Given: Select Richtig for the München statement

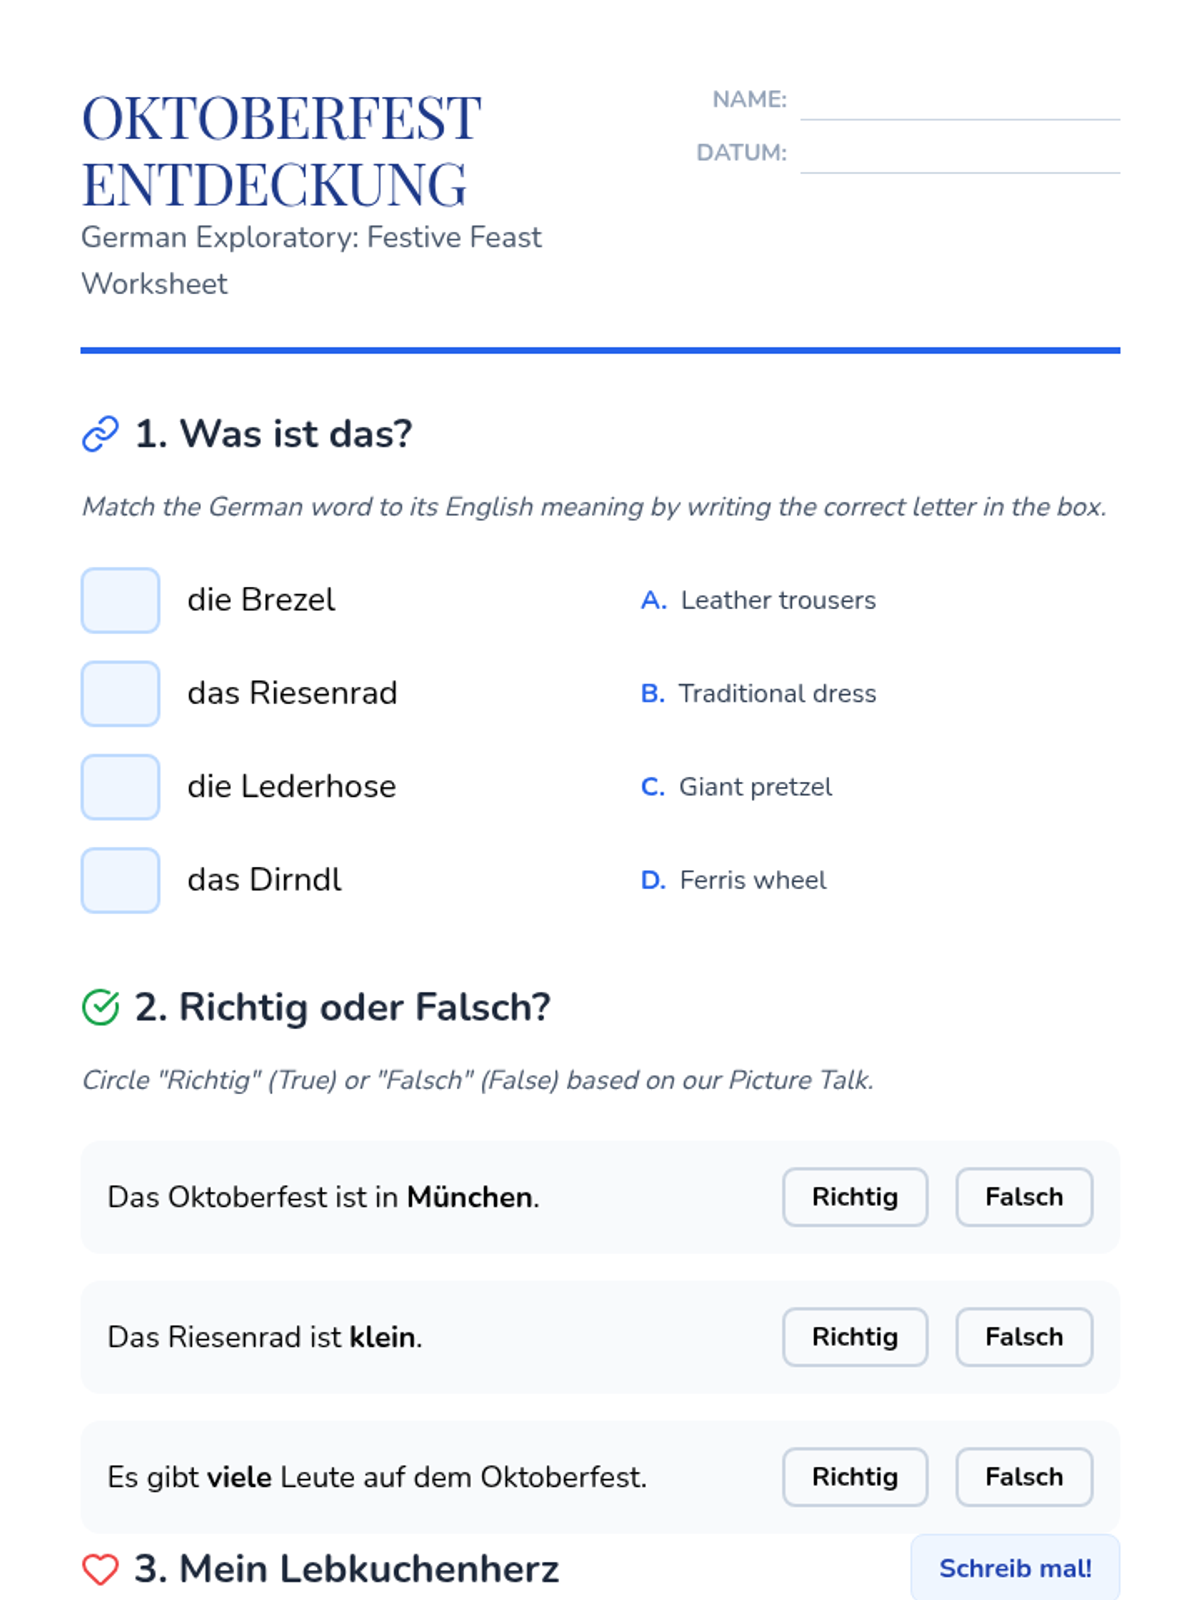Looking at the screenshot, I should coord(855,1197).
